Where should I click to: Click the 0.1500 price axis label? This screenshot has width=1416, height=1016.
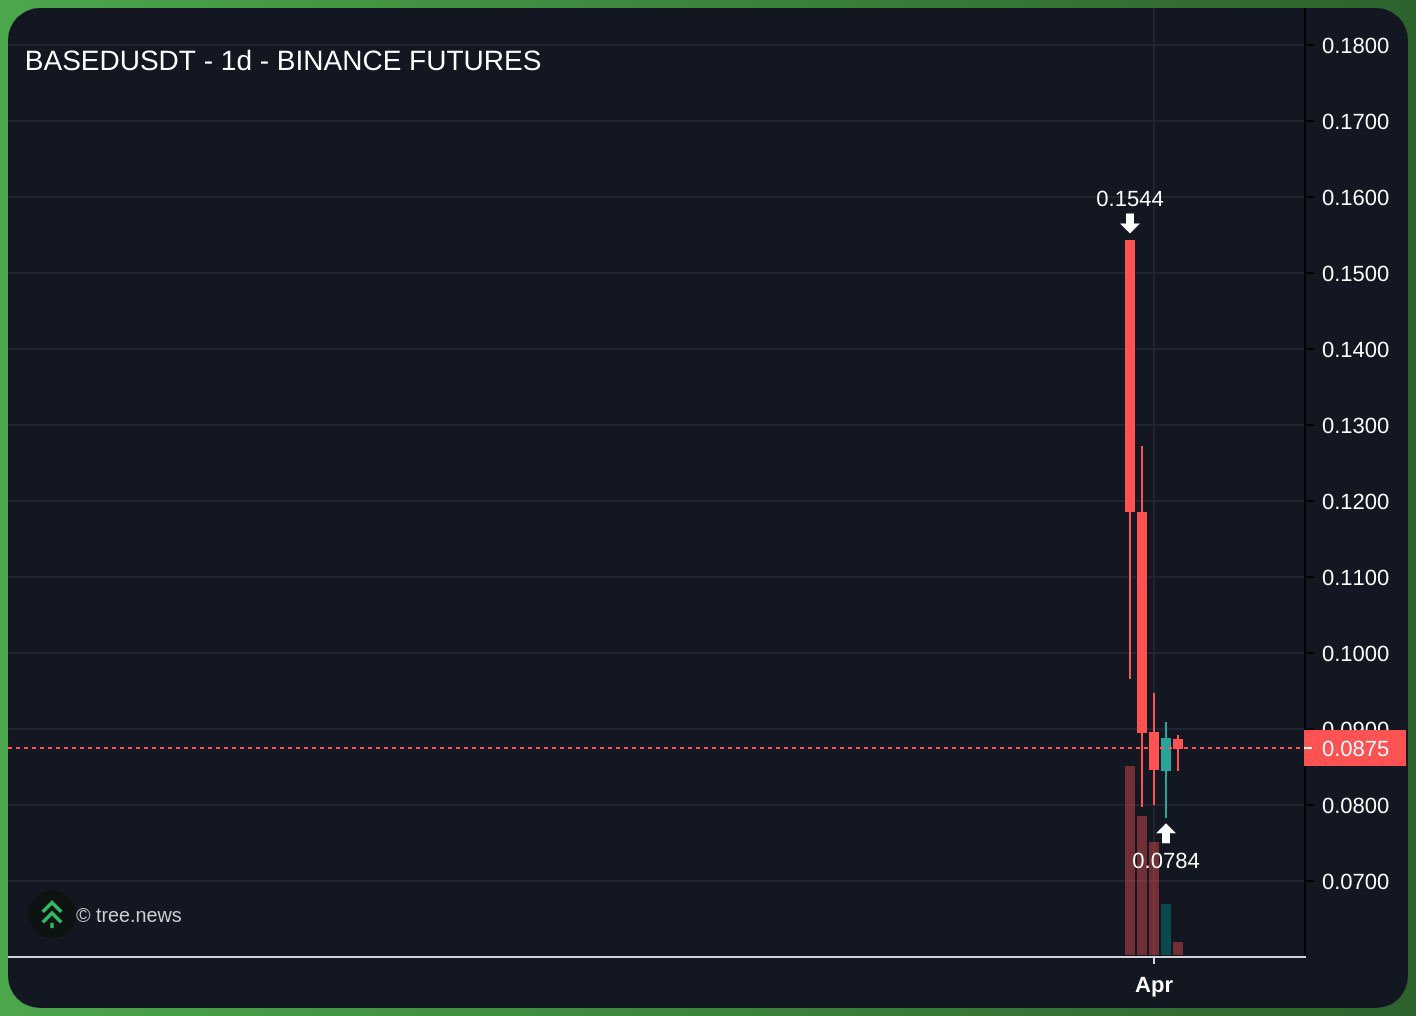click(1355, 274)
